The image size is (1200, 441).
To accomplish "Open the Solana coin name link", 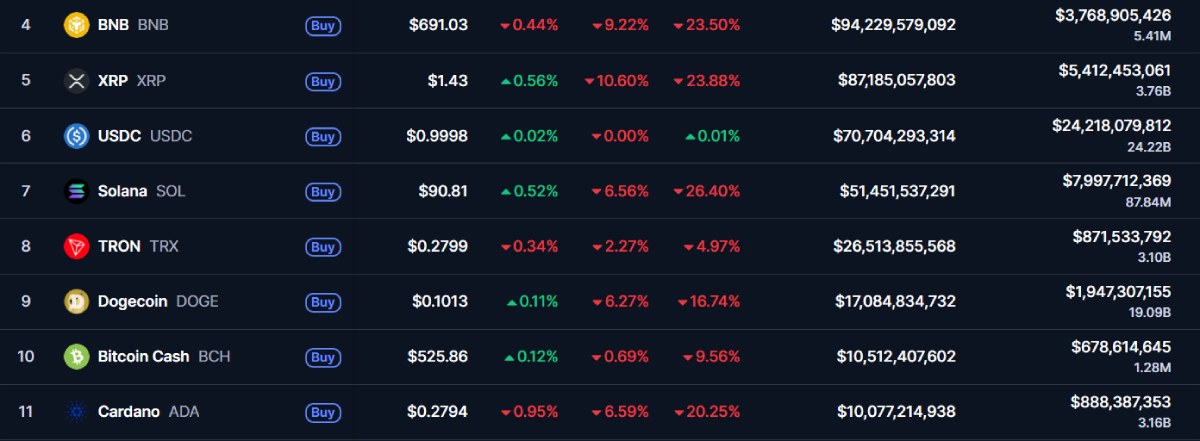I will click(122, 191).
